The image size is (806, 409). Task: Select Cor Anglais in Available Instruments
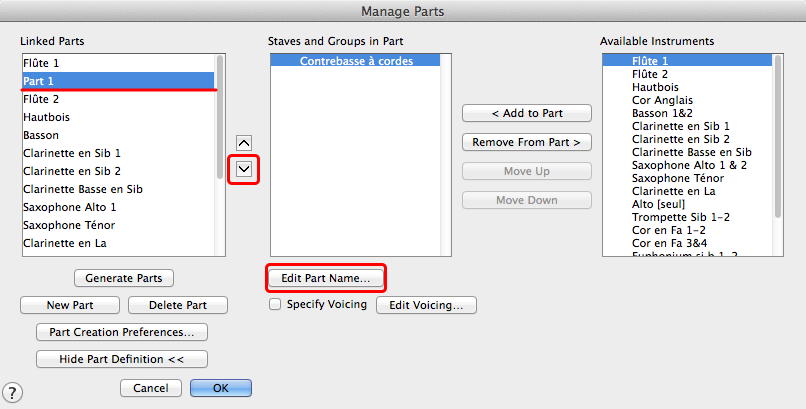point(662,100)
